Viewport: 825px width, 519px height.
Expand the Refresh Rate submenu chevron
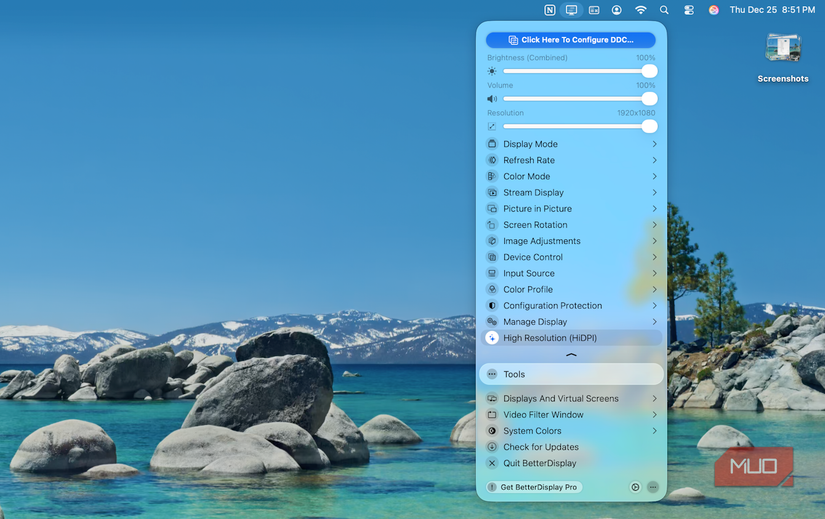(x=655, y=160)
